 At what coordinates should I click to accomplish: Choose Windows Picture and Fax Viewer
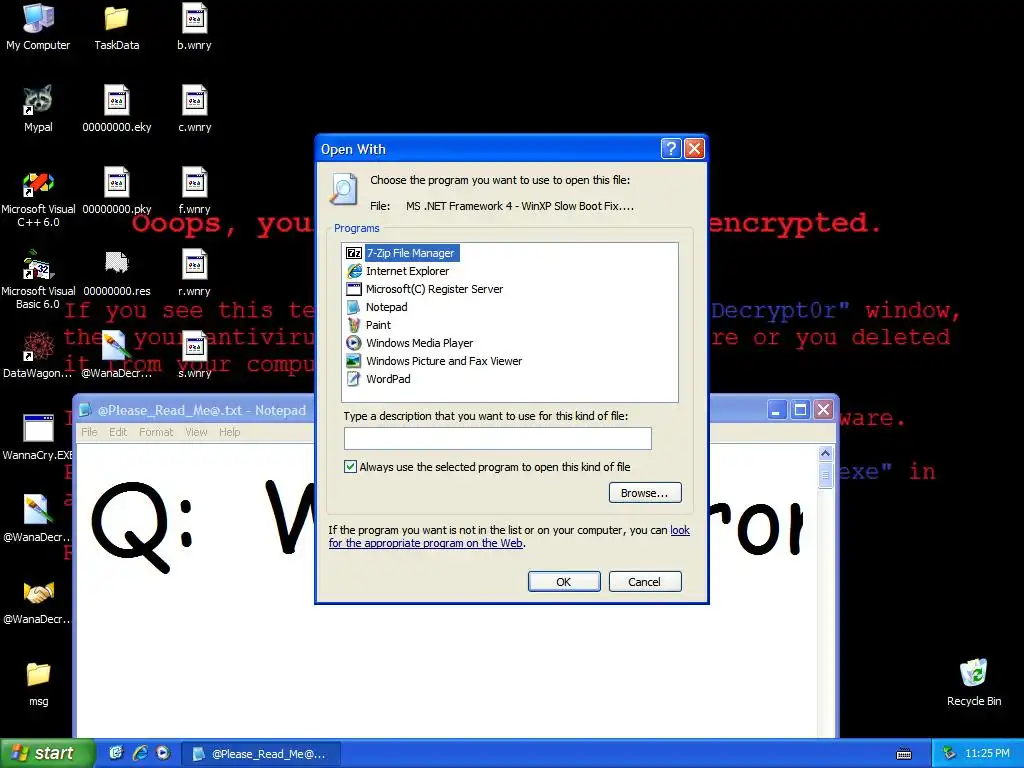(x=434, y=361)
